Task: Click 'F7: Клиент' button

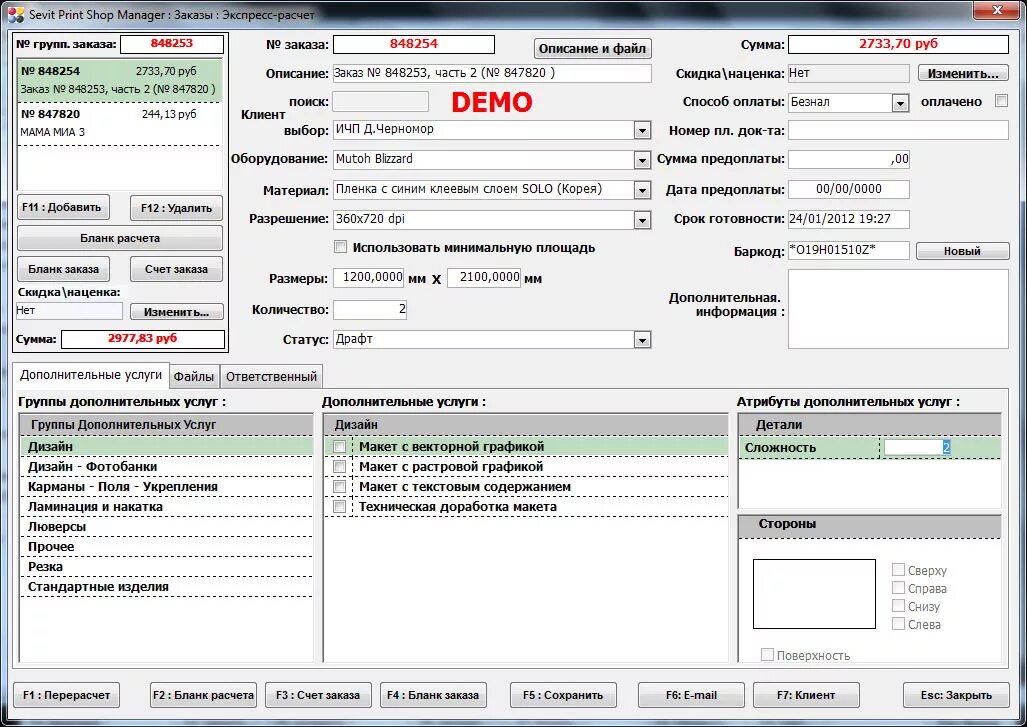Action: [806, 695]
